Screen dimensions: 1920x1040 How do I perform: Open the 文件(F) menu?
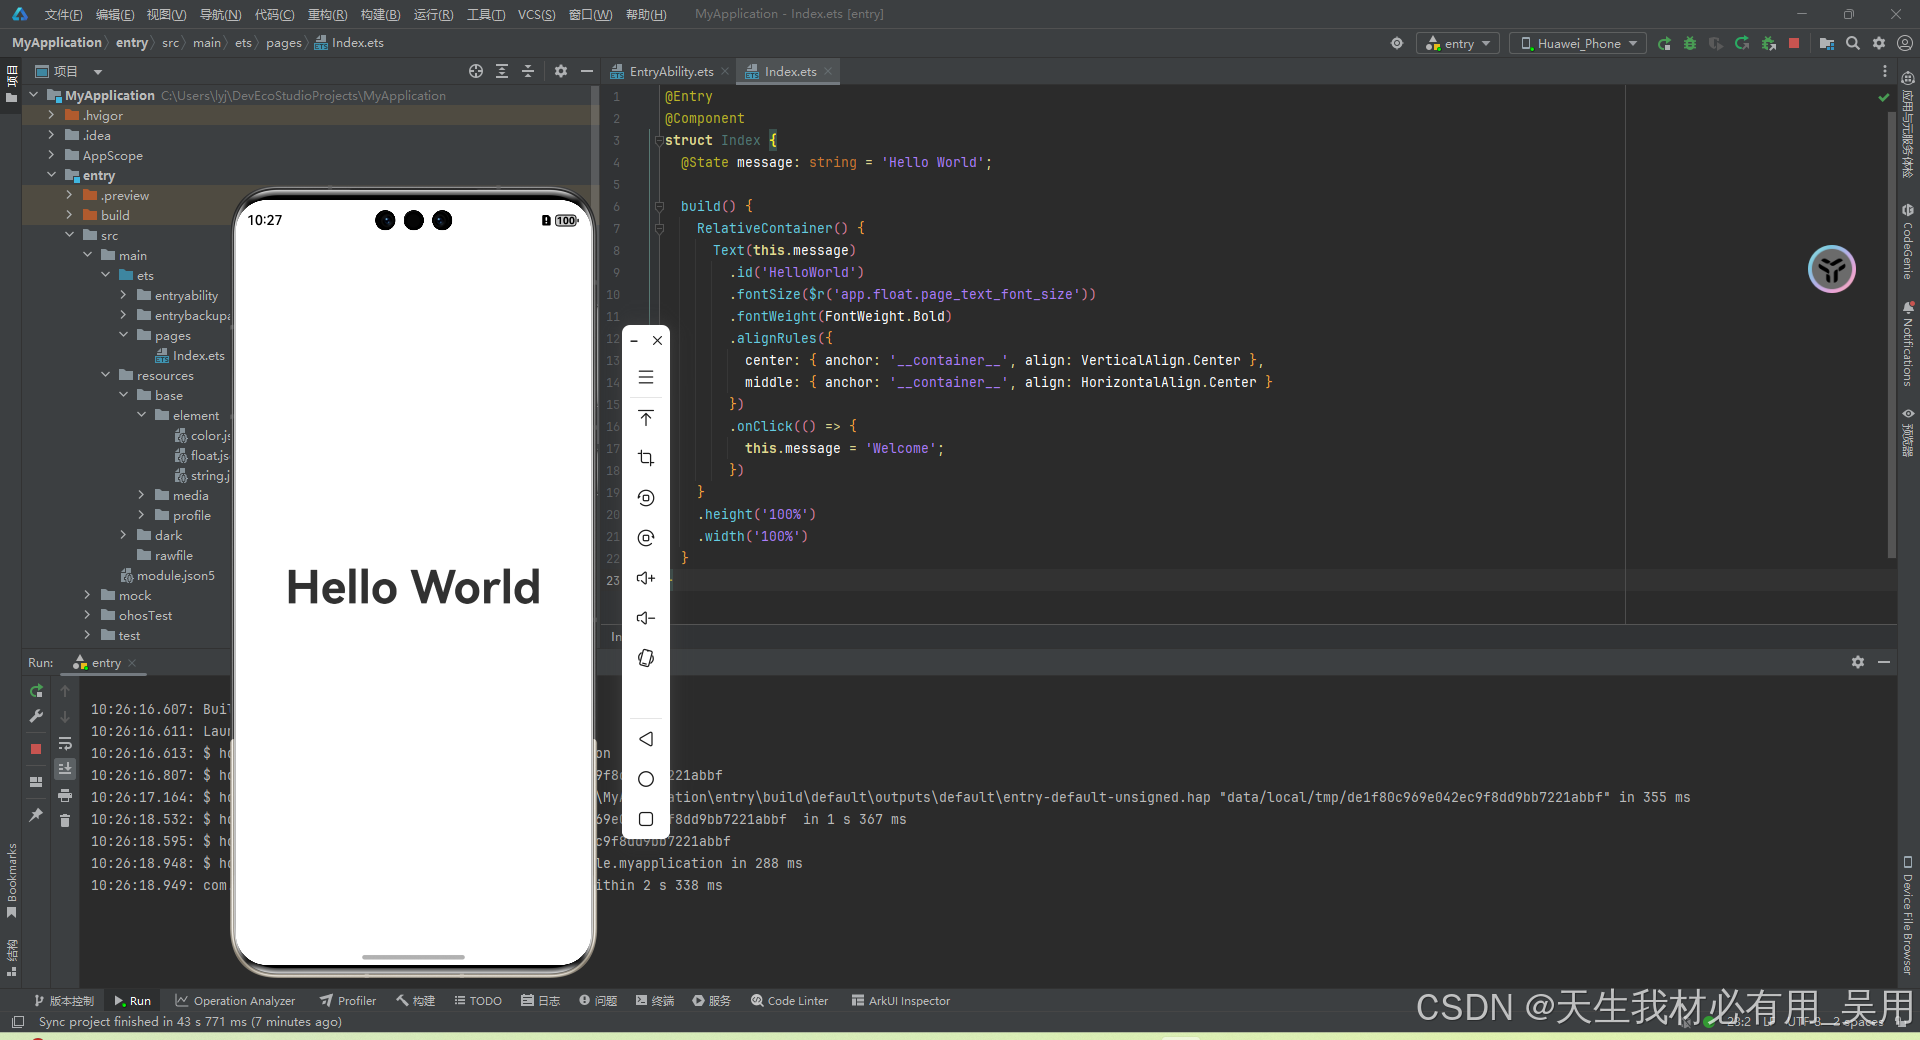[x=64, y=14]
